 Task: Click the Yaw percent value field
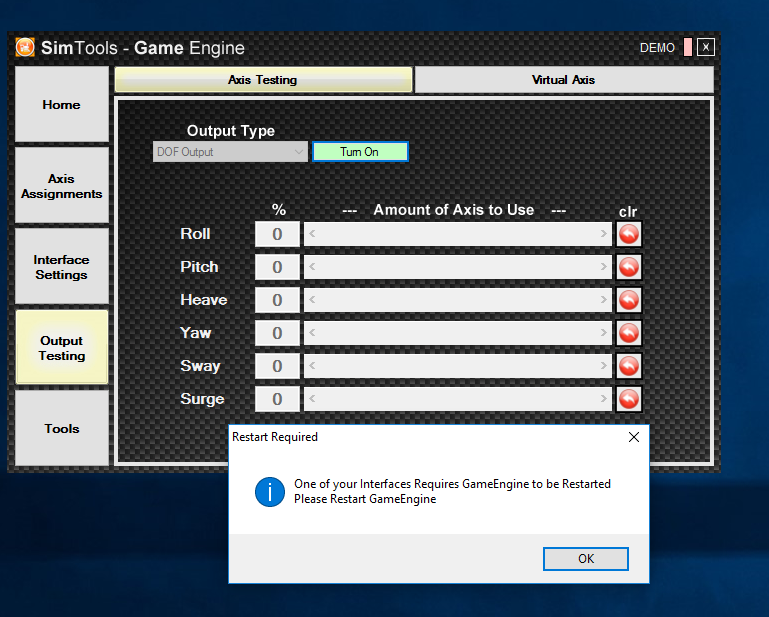(x=277, y=333)
